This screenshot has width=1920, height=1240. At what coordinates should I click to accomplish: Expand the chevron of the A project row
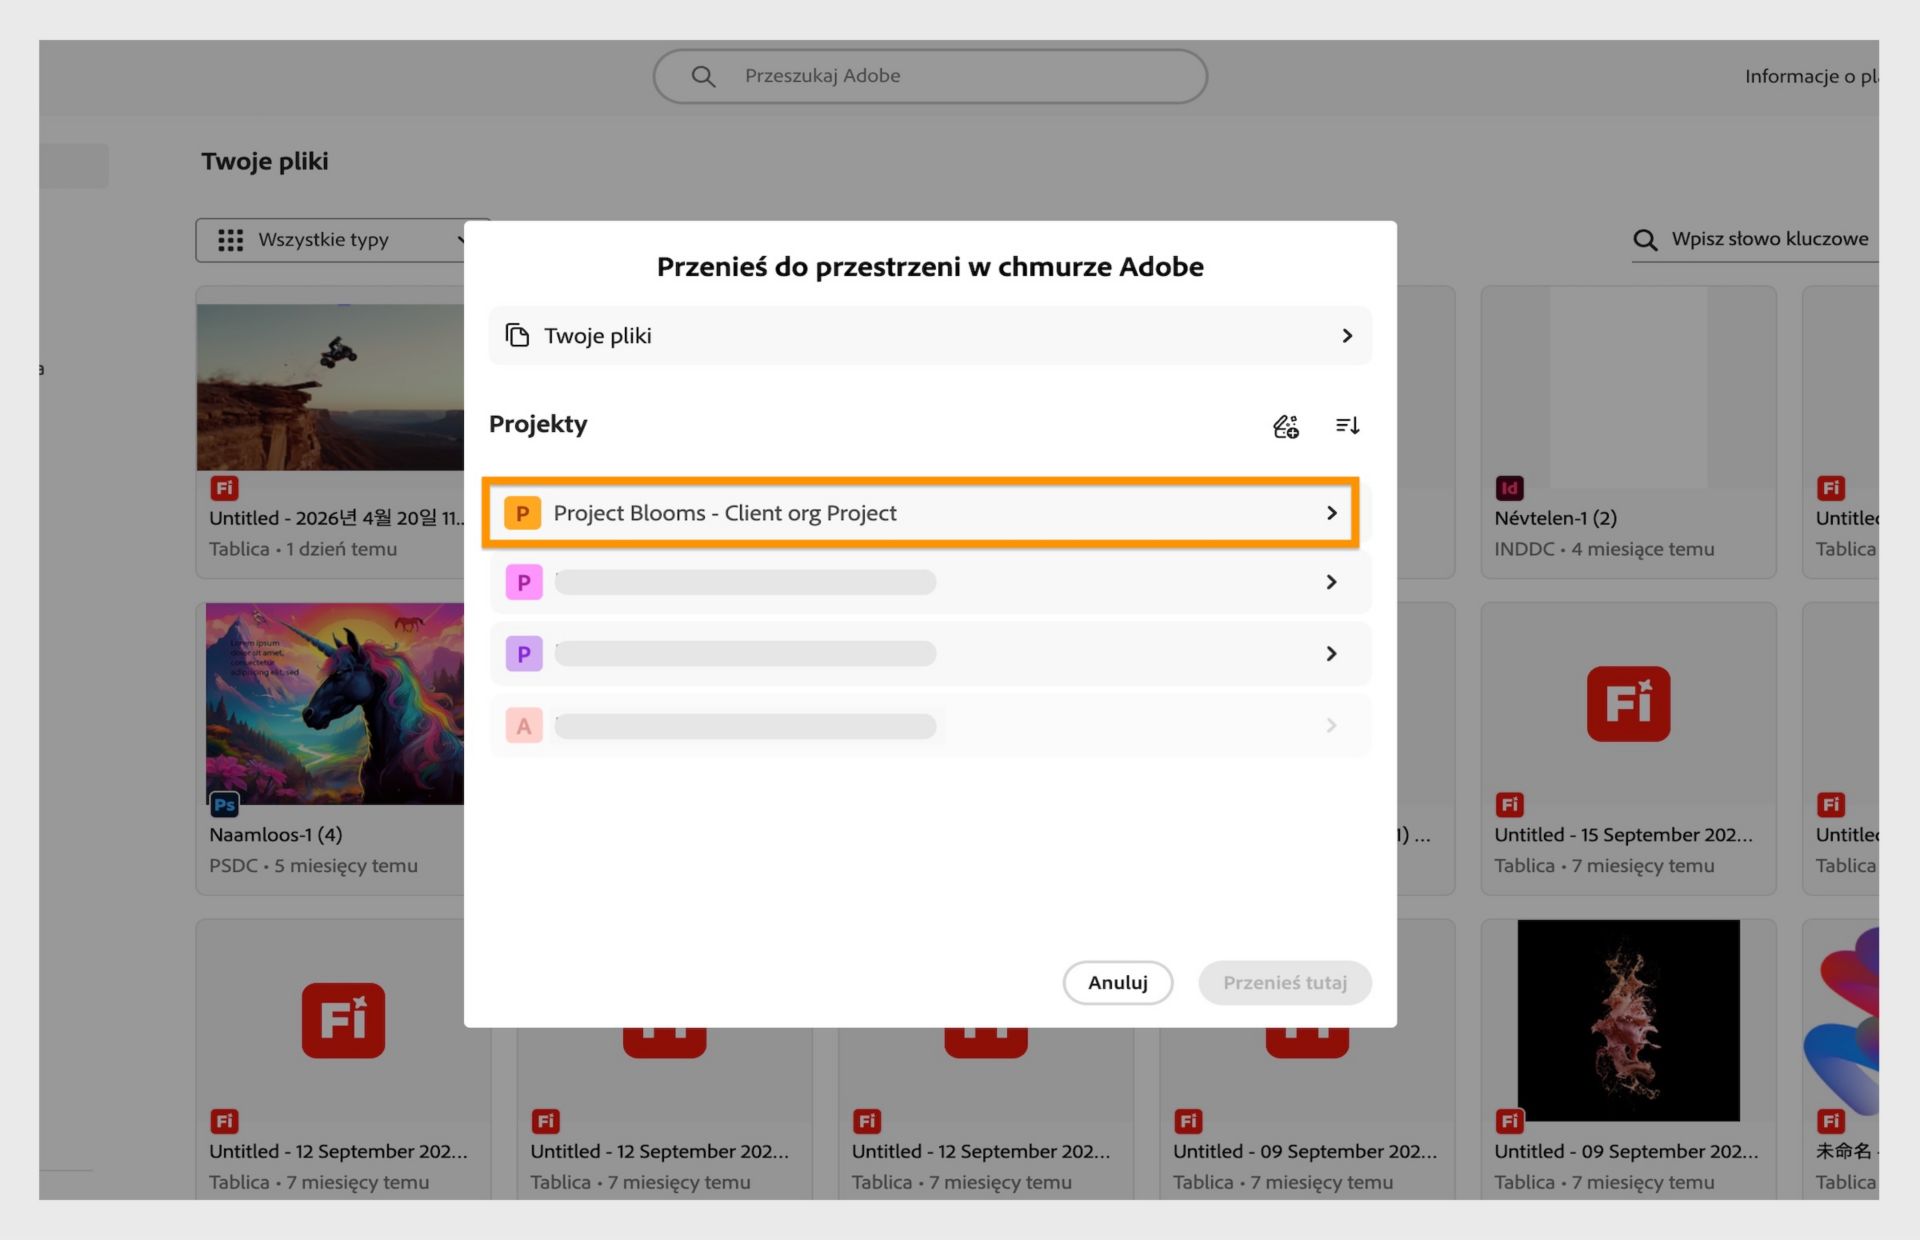point(1331,726)
